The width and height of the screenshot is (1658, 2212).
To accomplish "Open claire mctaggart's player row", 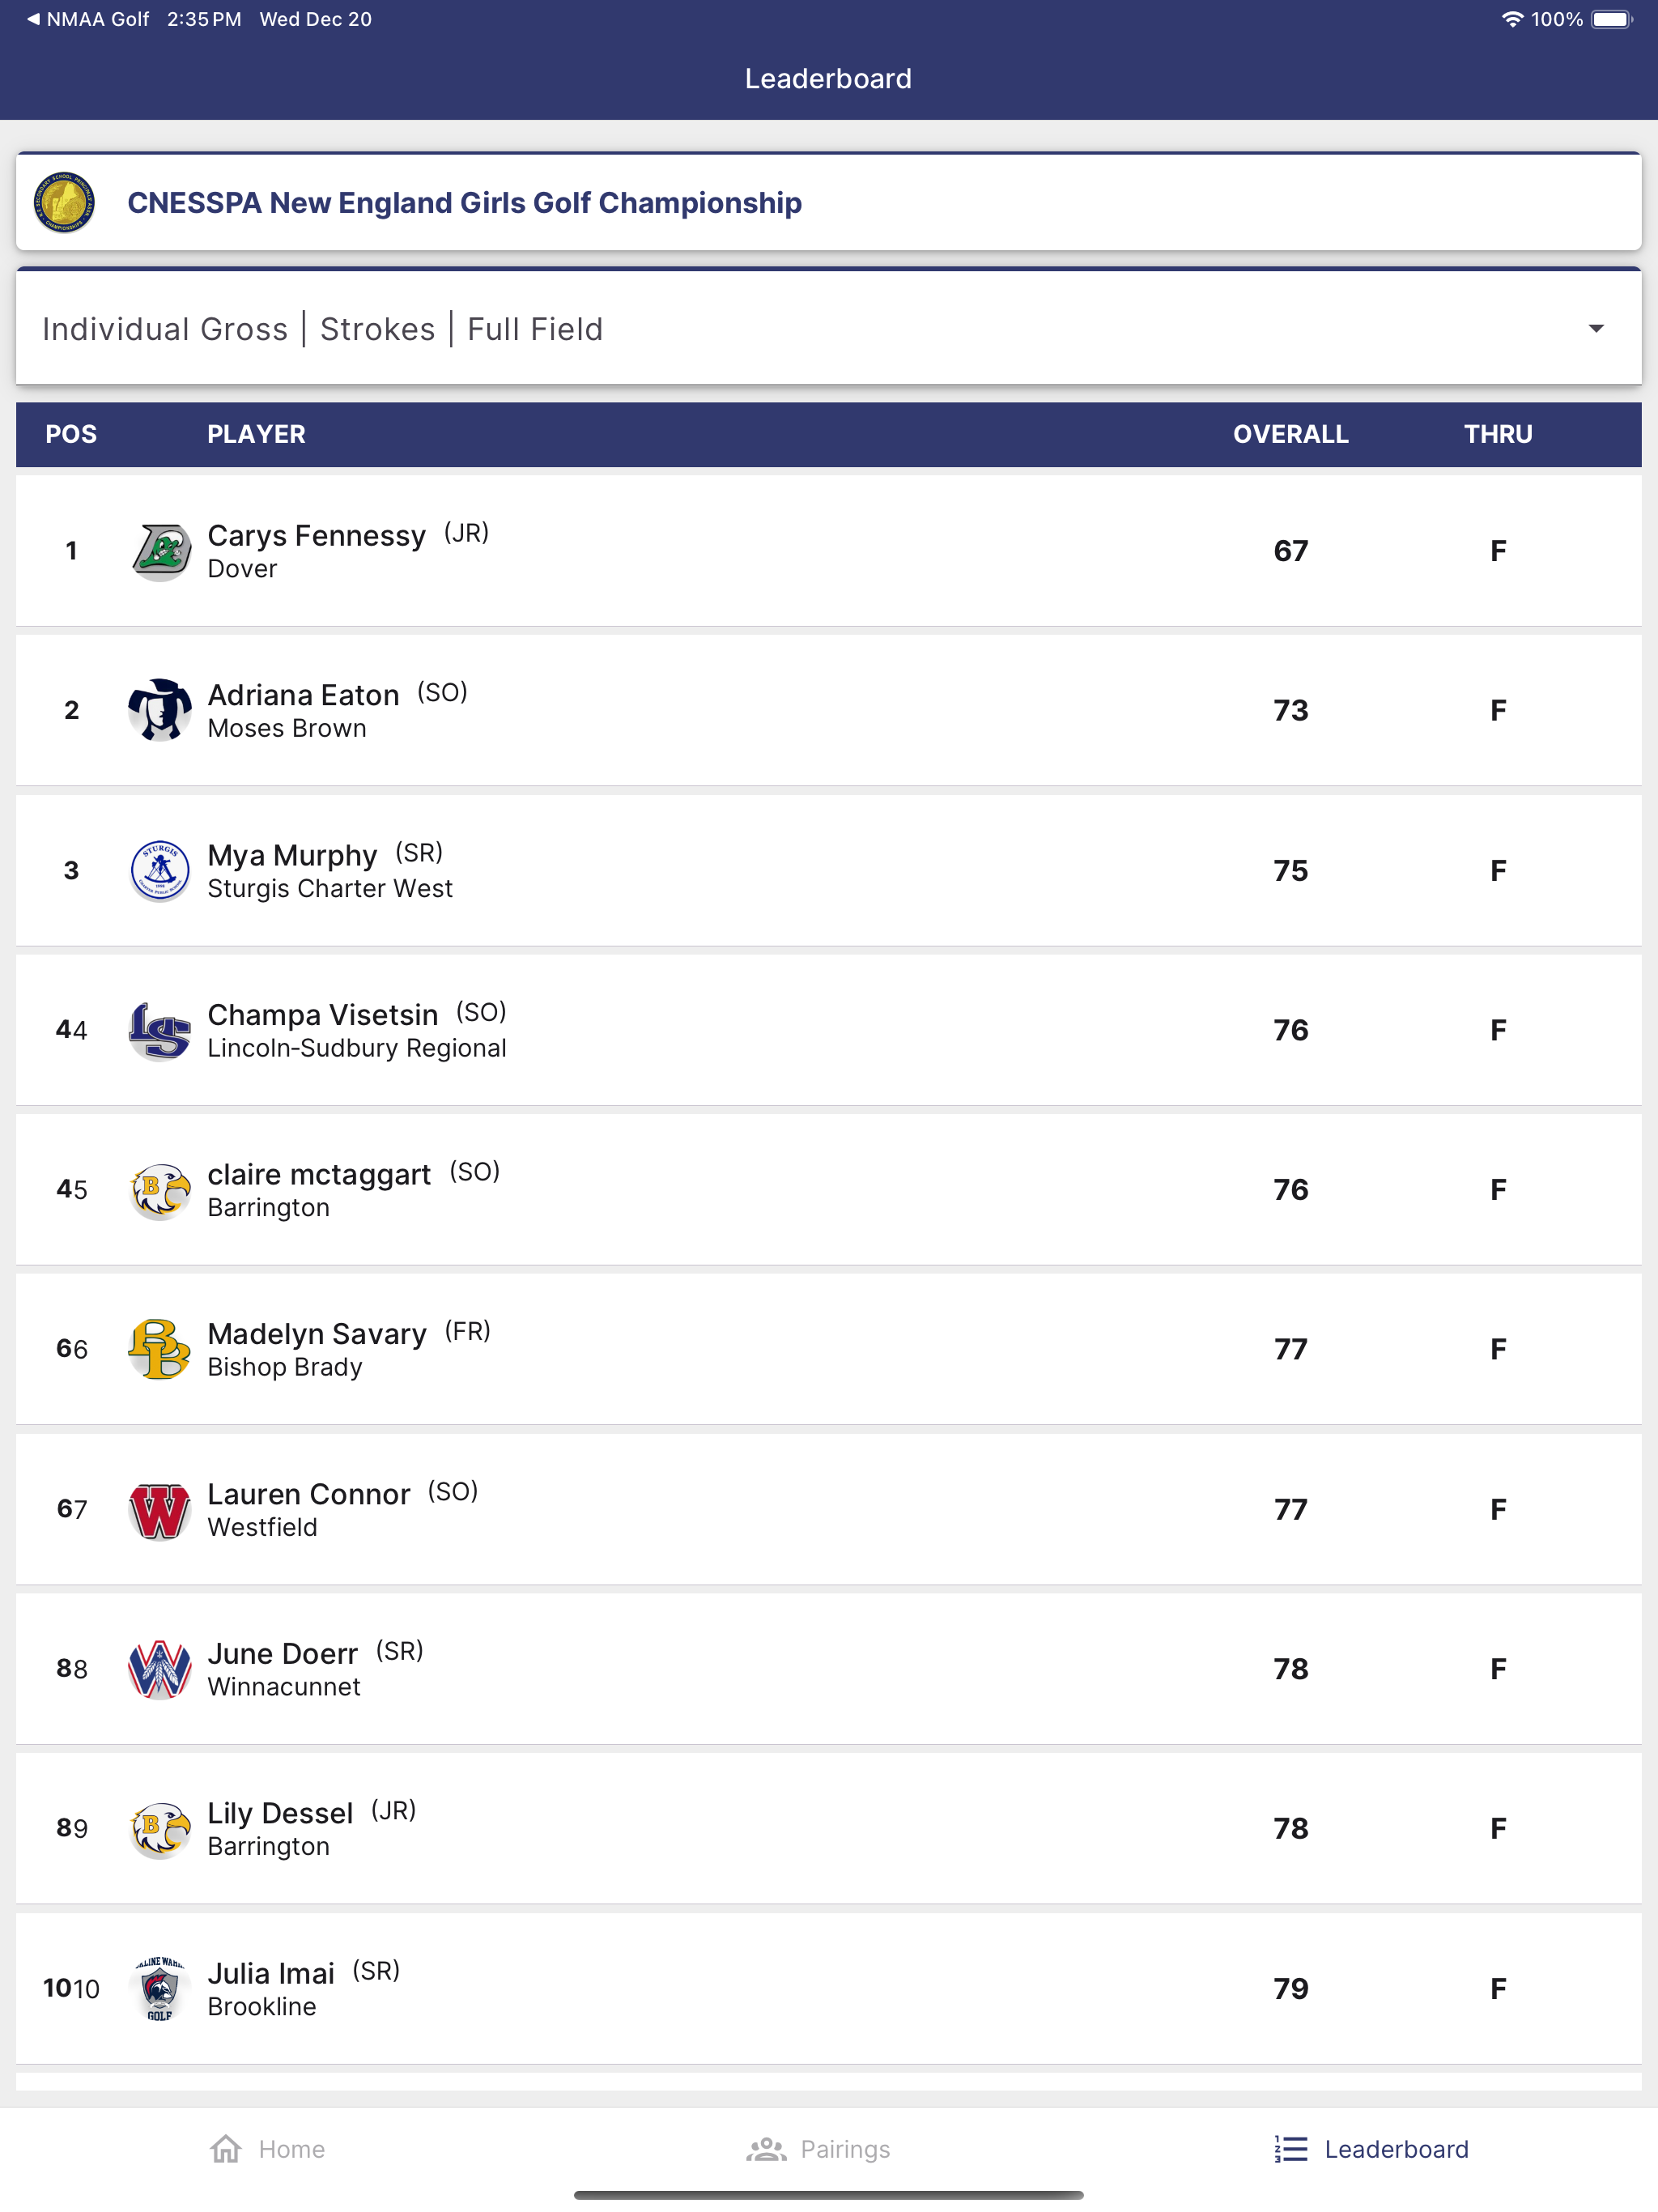I will [x=828, y=1190].
